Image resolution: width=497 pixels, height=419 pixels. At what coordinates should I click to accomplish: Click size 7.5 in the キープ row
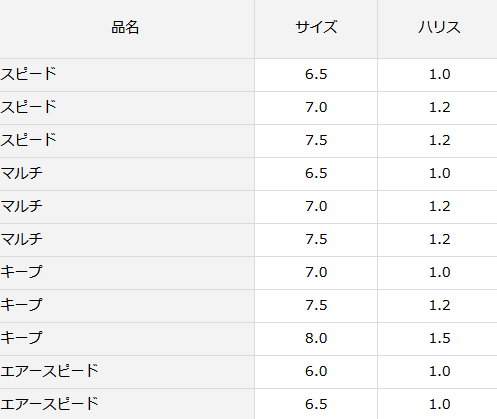point(316,306)
